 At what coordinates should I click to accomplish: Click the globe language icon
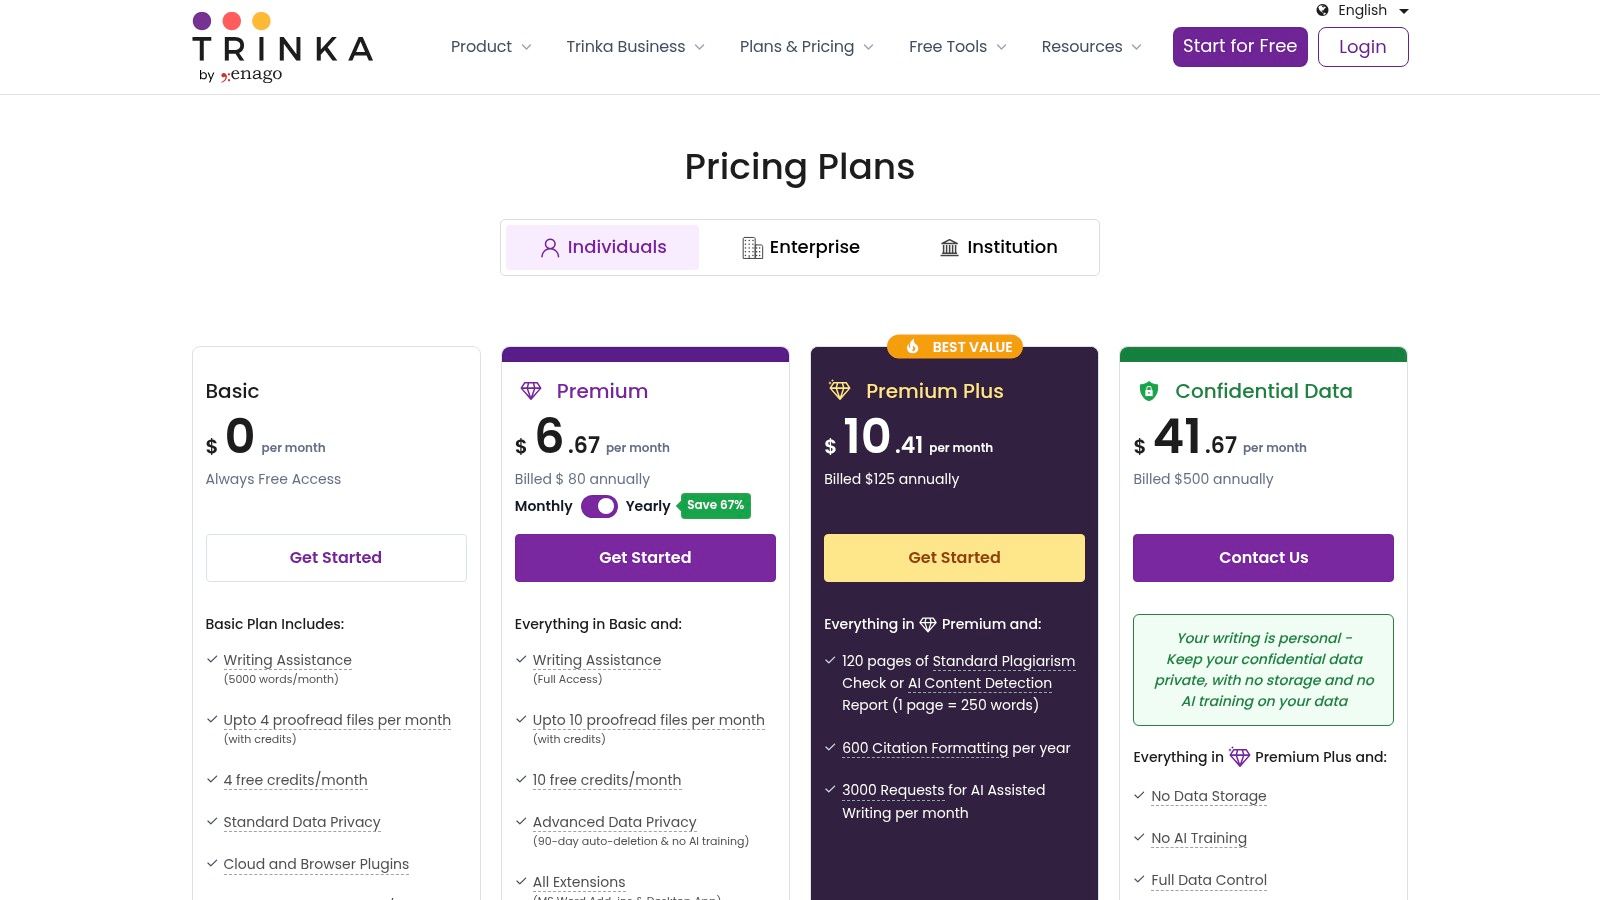click(1322, 10)
